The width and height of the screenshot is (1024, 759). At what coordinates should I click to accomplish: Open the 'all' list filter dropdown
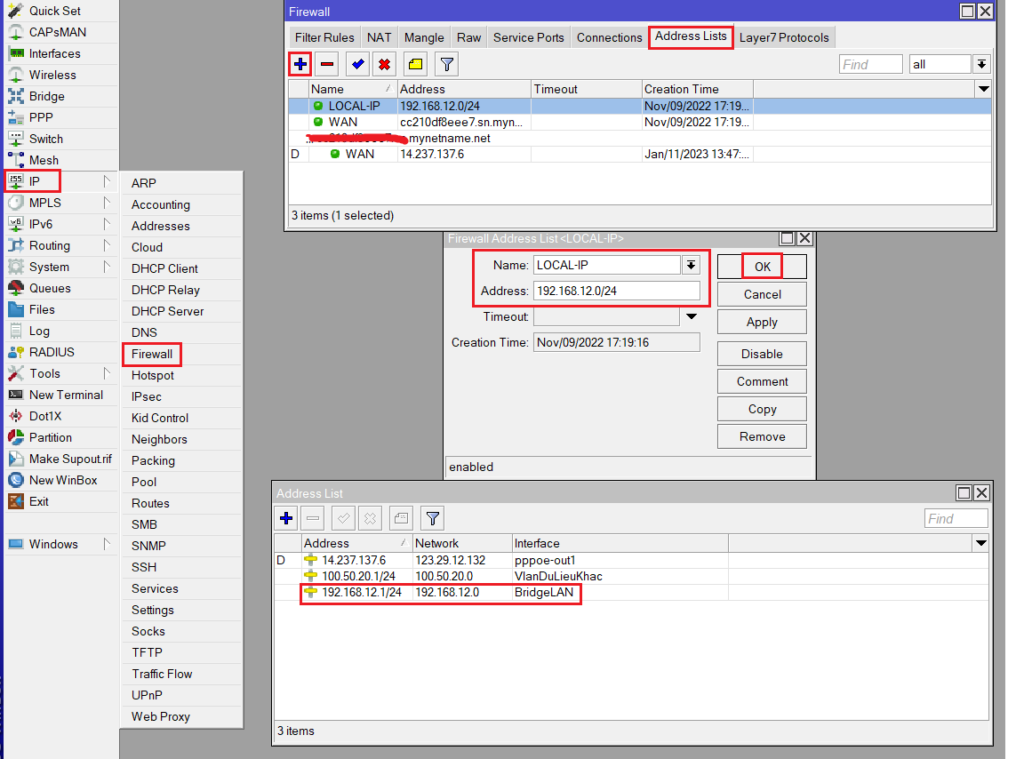point(981,64)
